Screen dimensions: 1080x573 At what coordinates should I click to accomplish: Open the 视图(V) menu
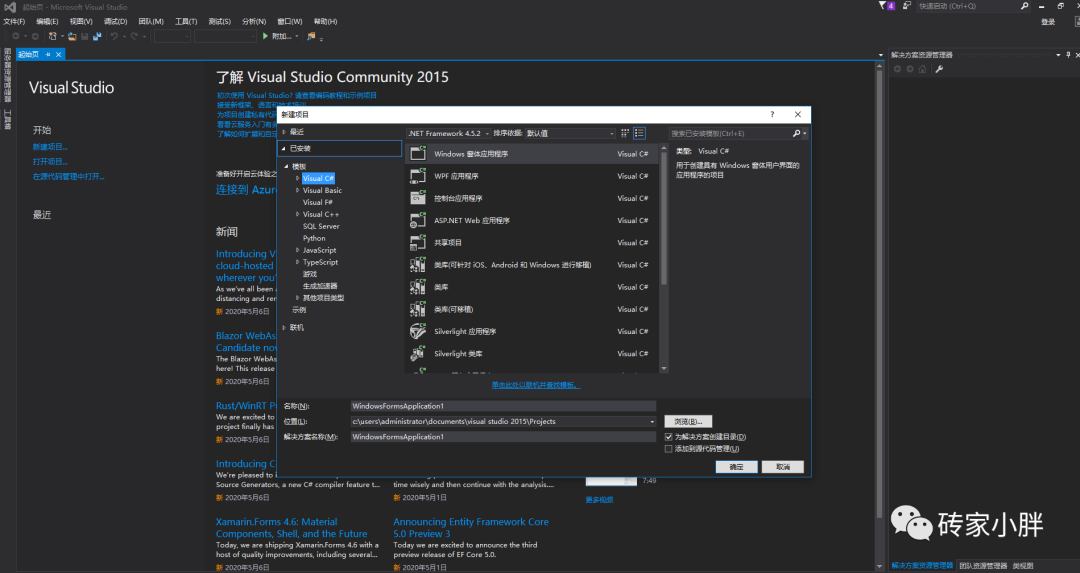[81, 21]
